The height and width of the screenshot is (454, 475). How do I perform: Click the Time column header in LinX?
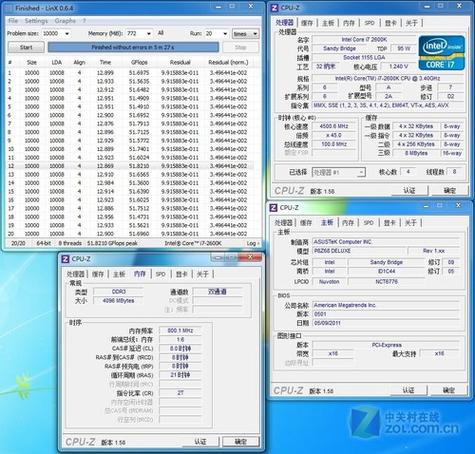click(105, 62)
